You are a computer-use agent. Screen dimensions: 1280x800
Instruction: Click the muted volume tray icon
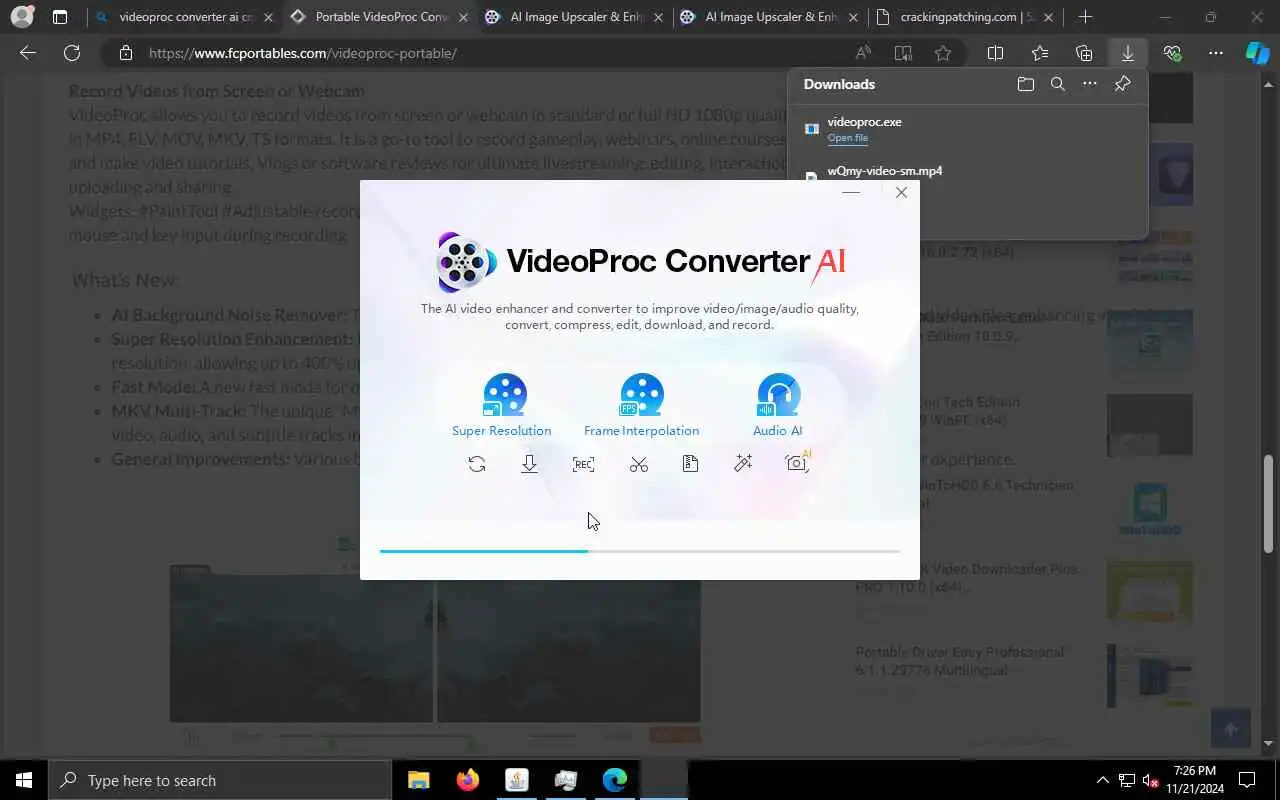point(1152,780)
